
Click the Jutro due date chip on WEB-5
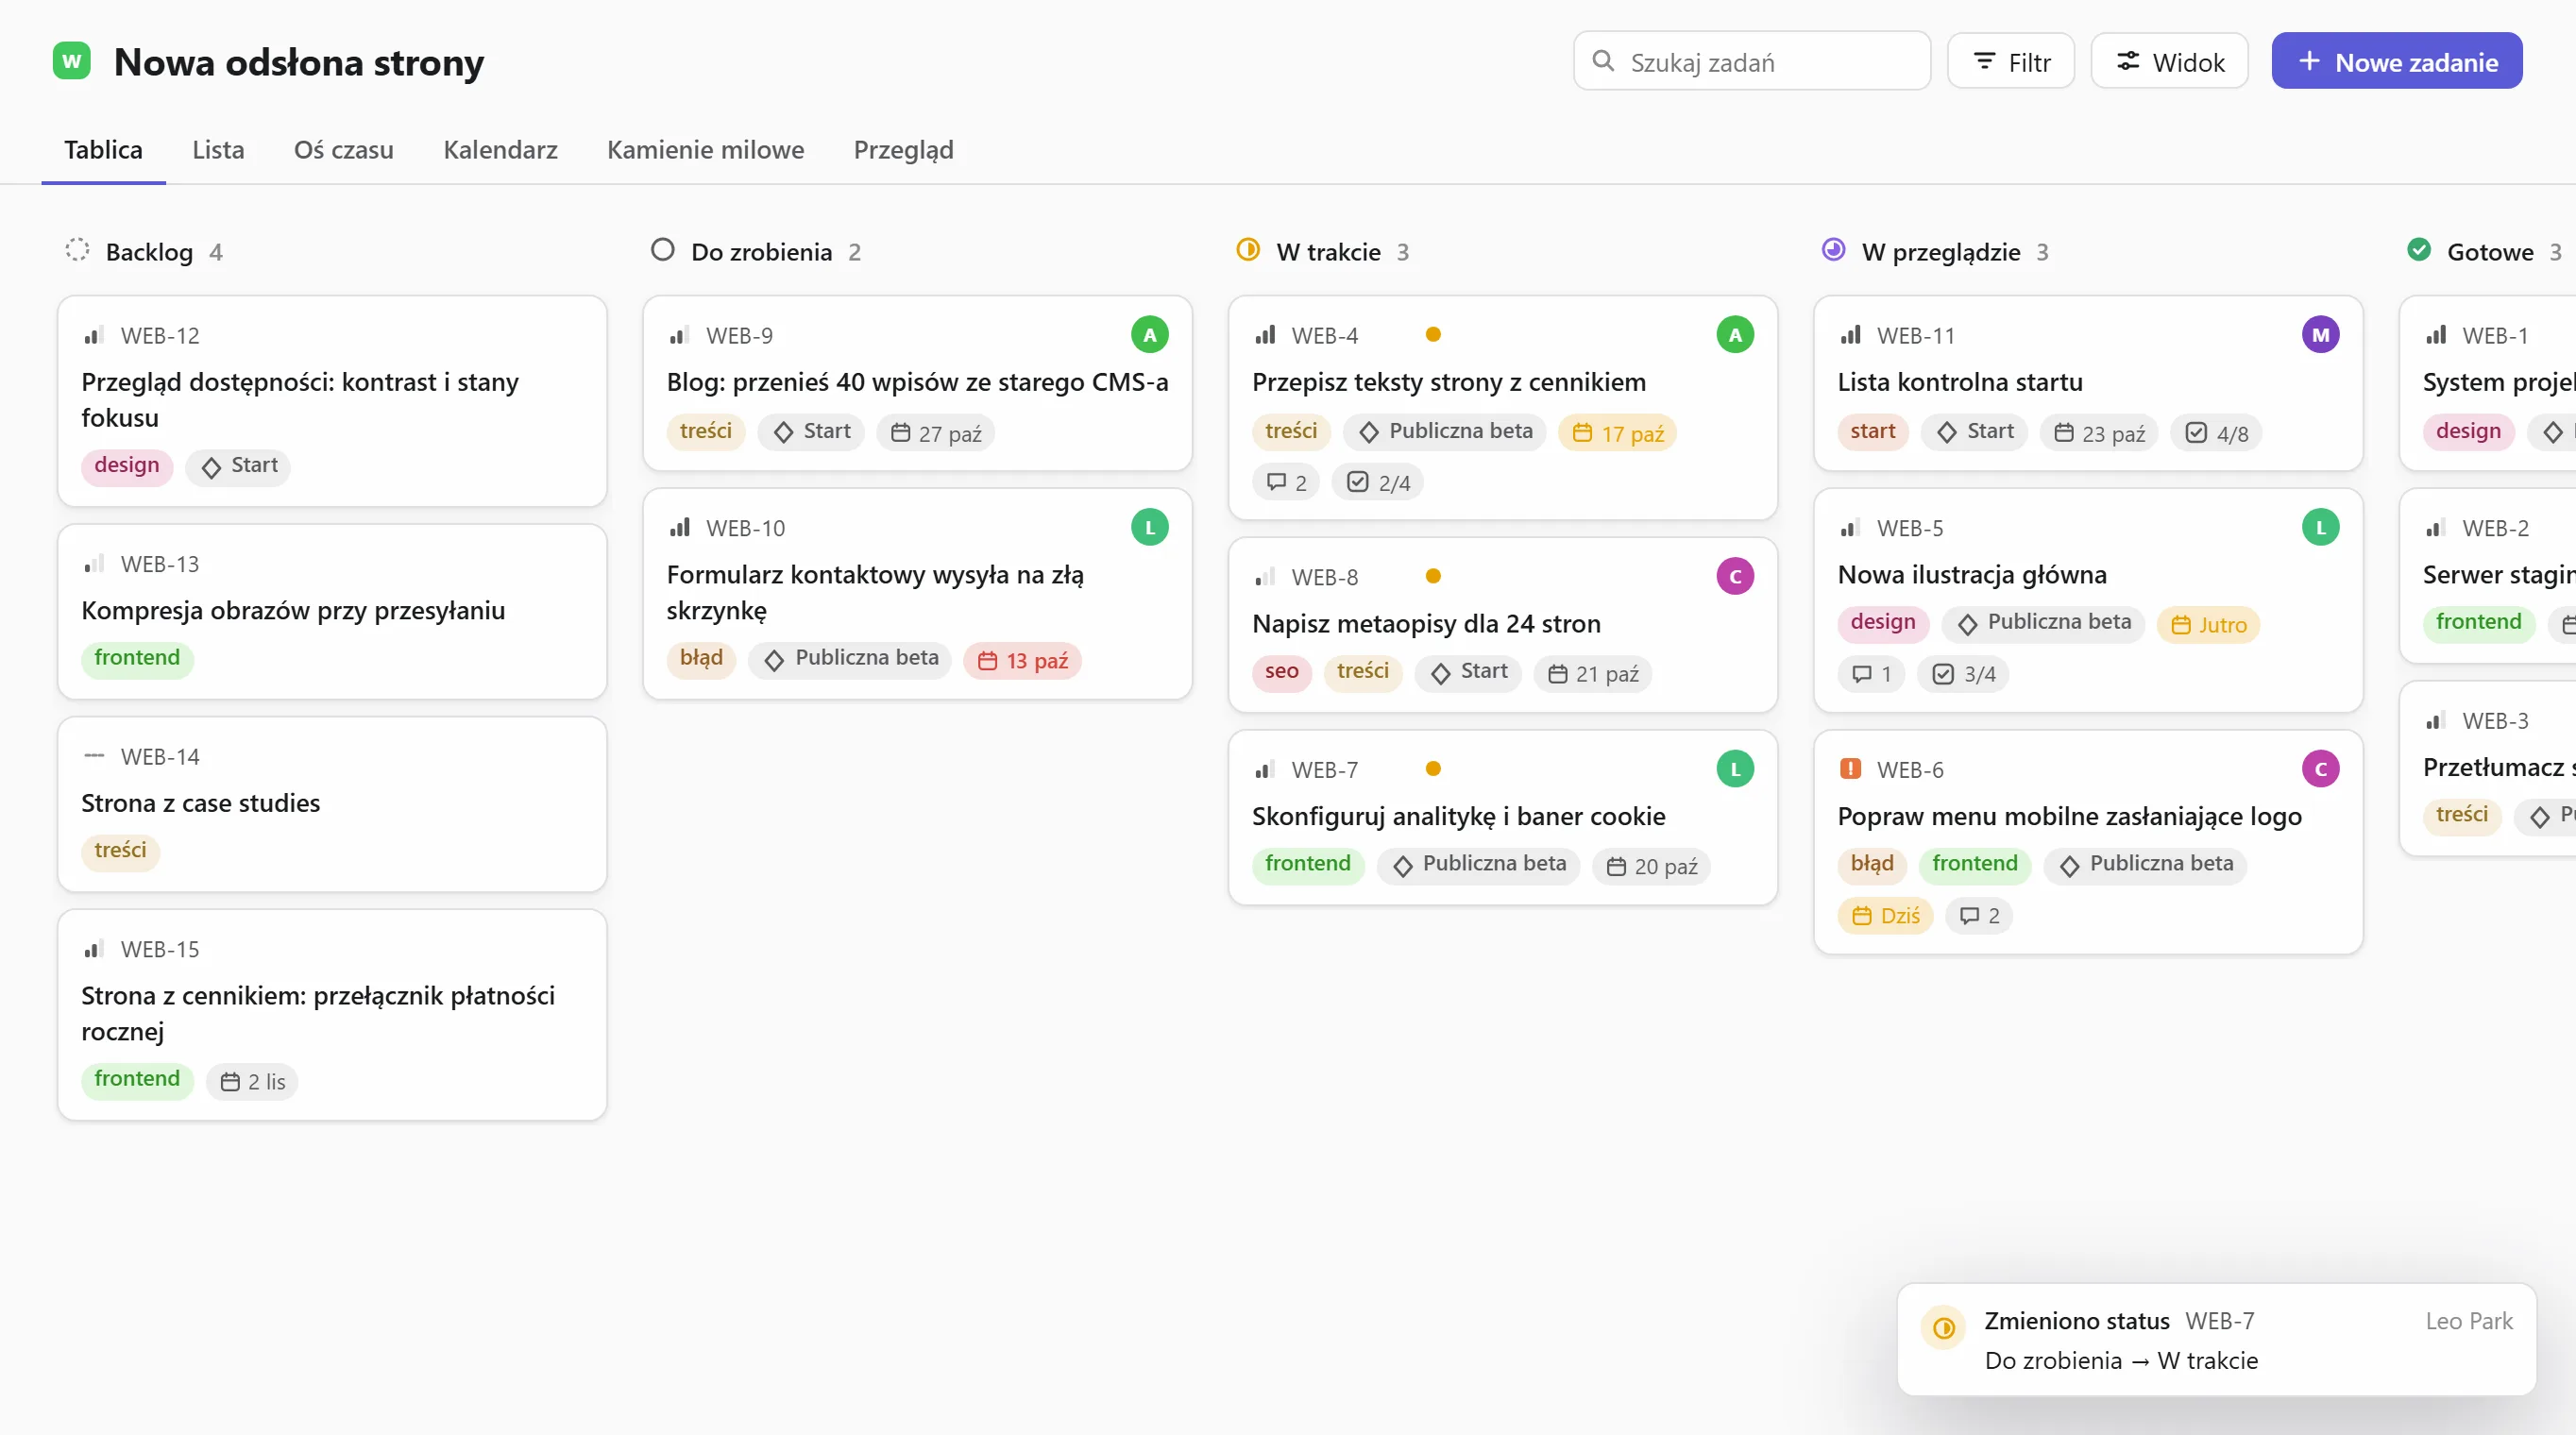(x=2208, y=625)
